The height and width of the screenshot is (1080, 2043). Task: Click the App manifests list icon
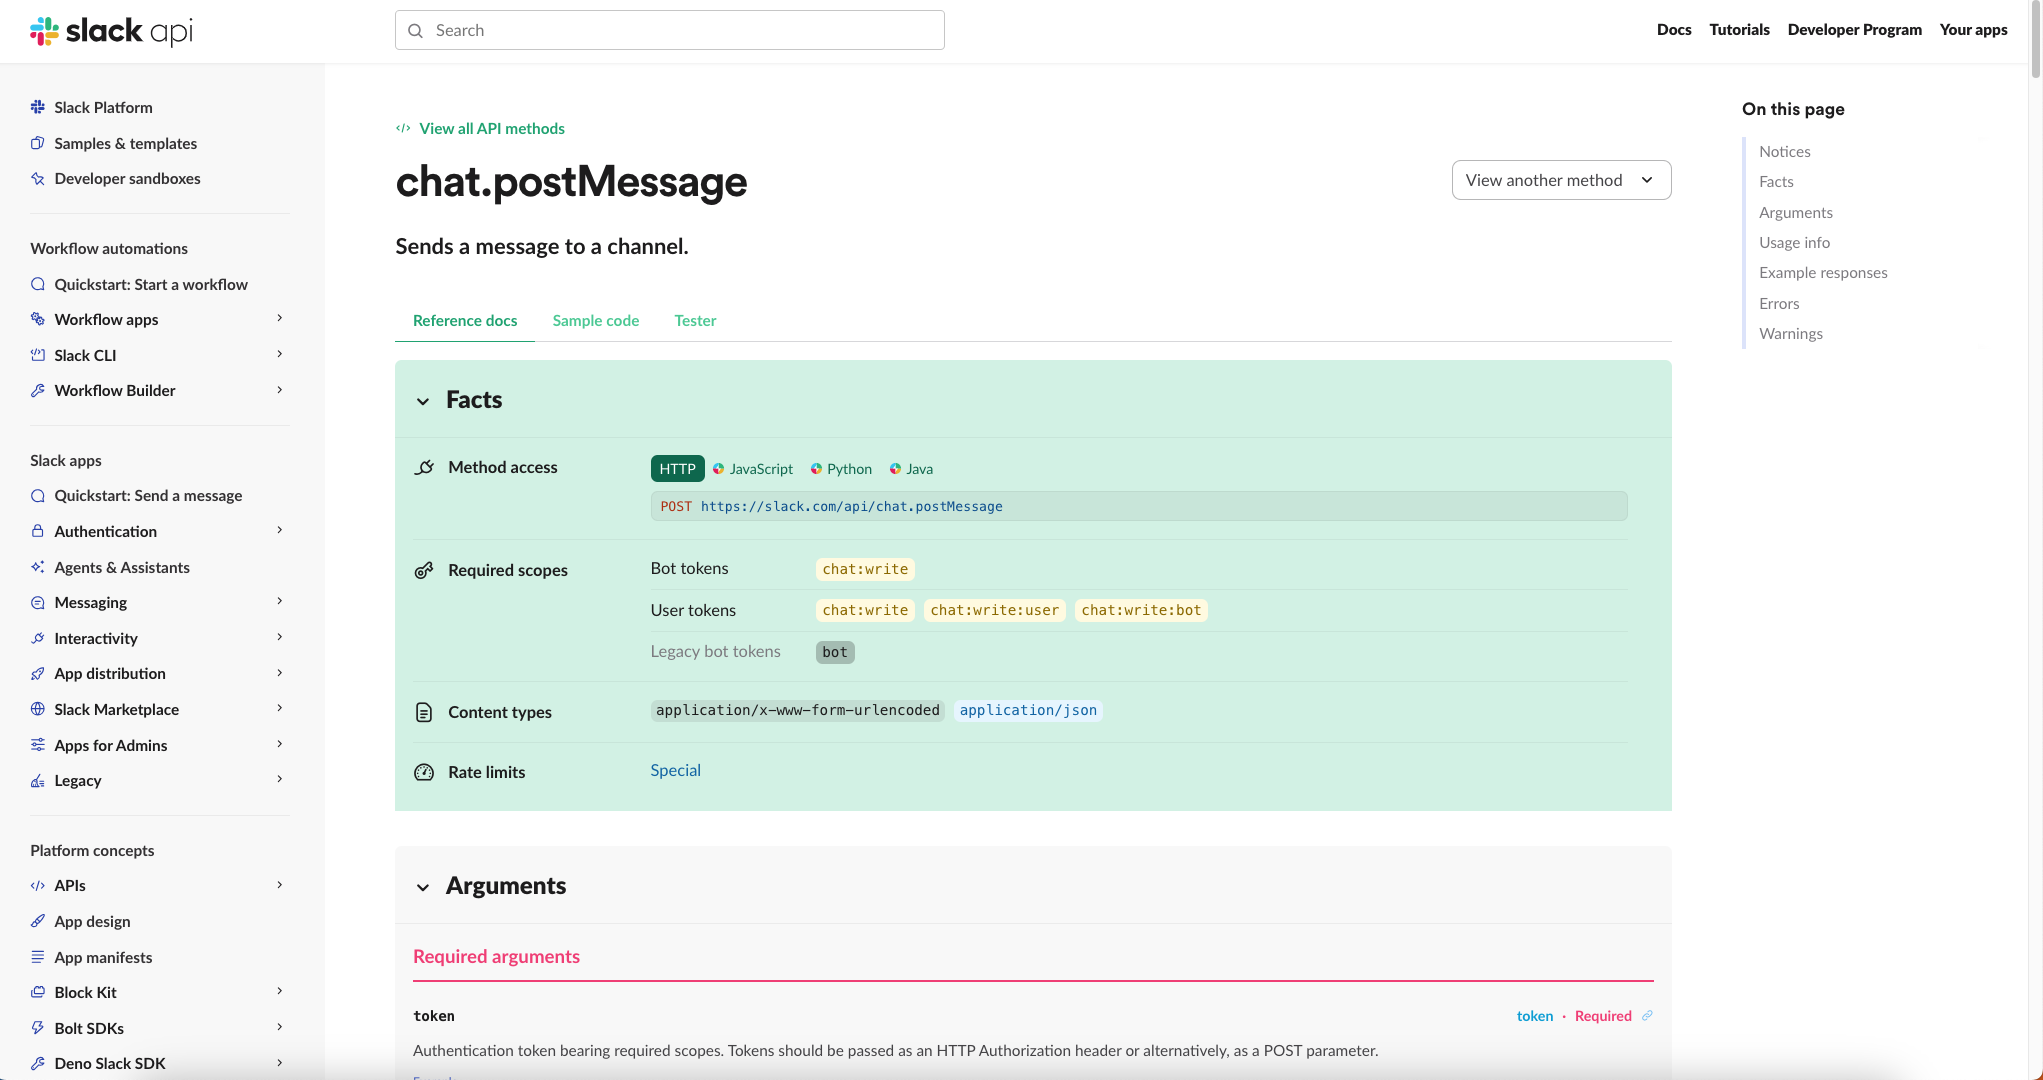point(38,957)
